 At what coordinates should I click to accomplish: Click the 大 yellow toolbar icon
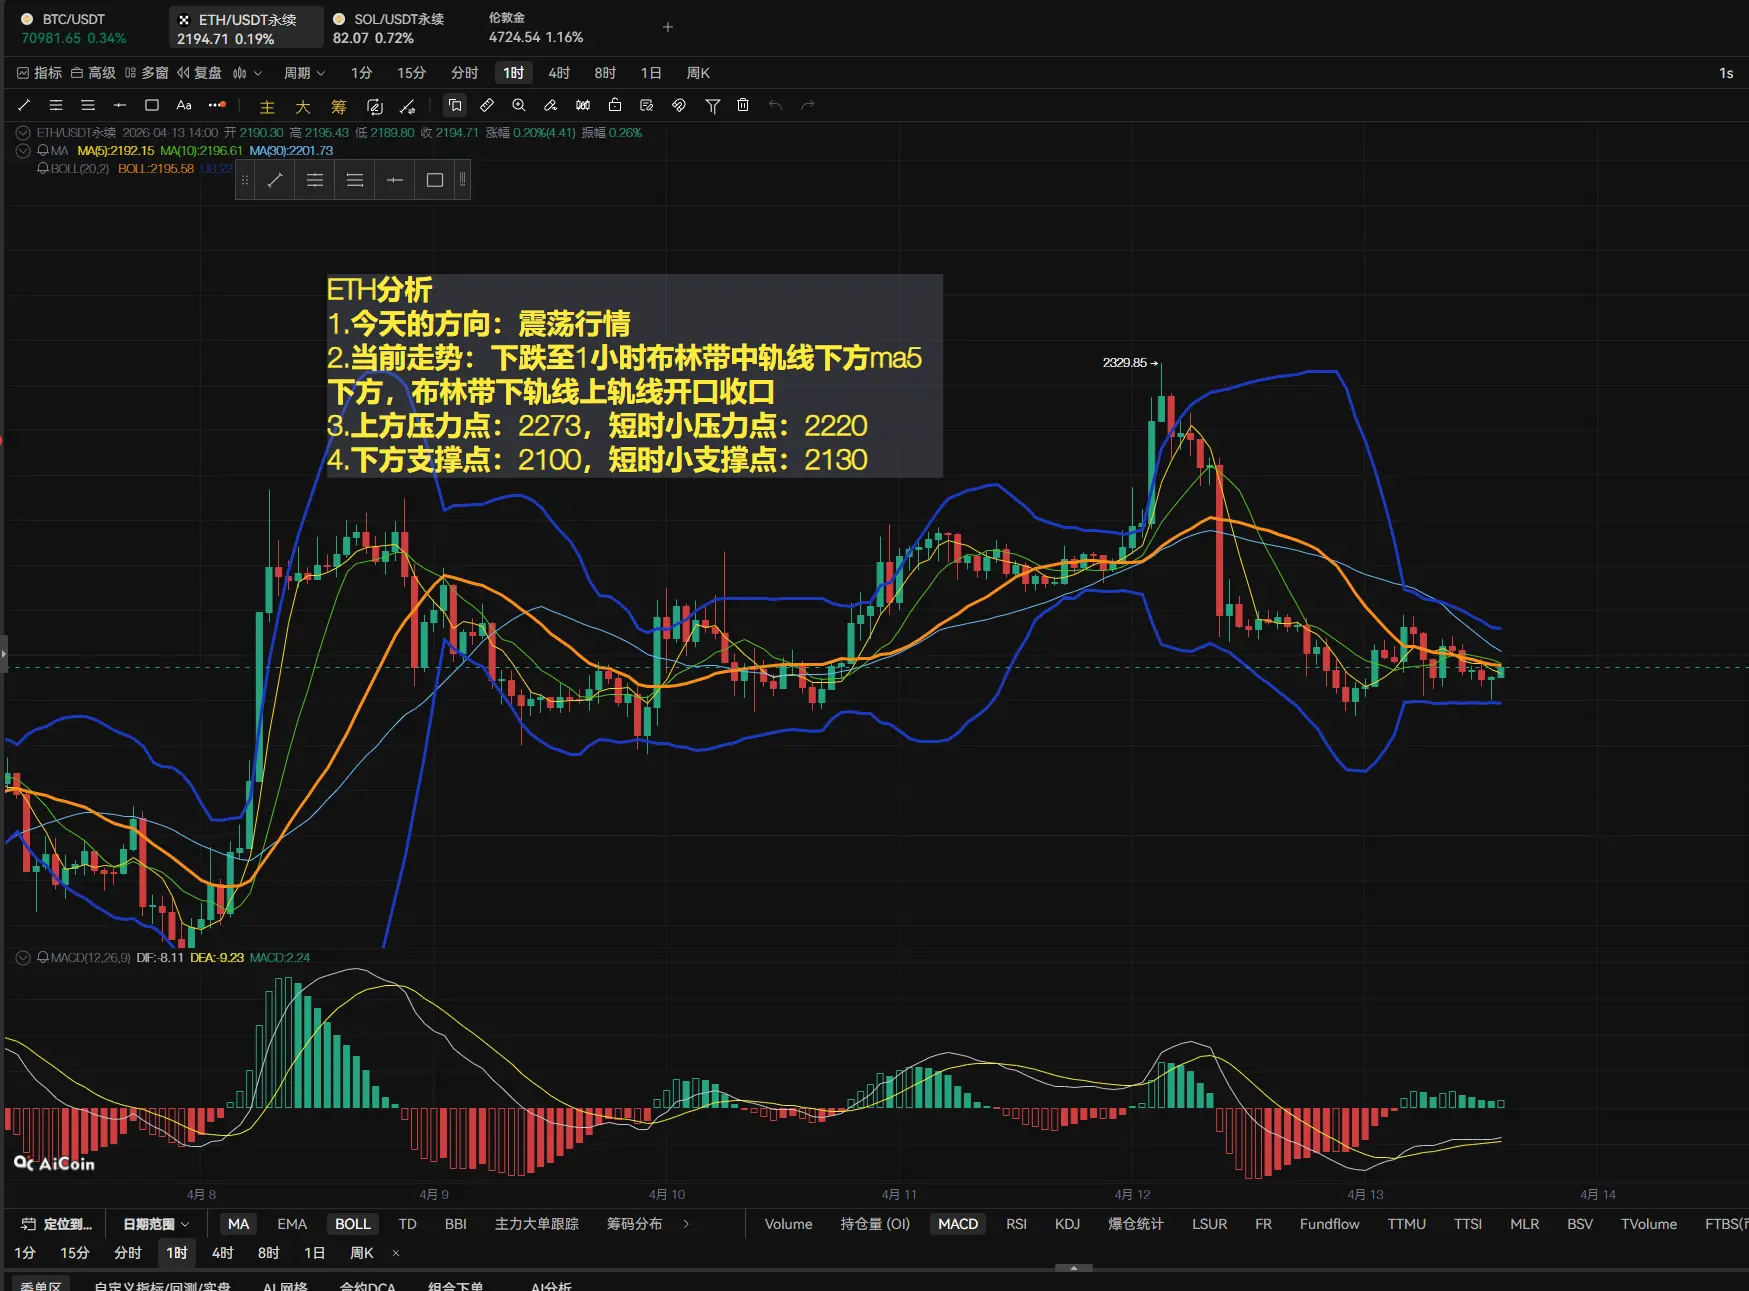click(303, 106)
